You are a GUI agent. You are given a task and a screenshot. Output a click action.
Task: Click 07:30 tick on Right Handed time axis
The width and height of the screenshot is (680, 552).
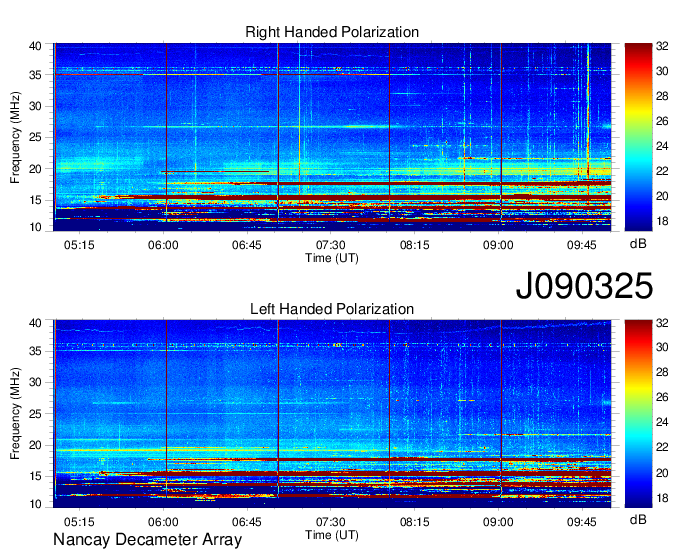(x=330, y=245)
